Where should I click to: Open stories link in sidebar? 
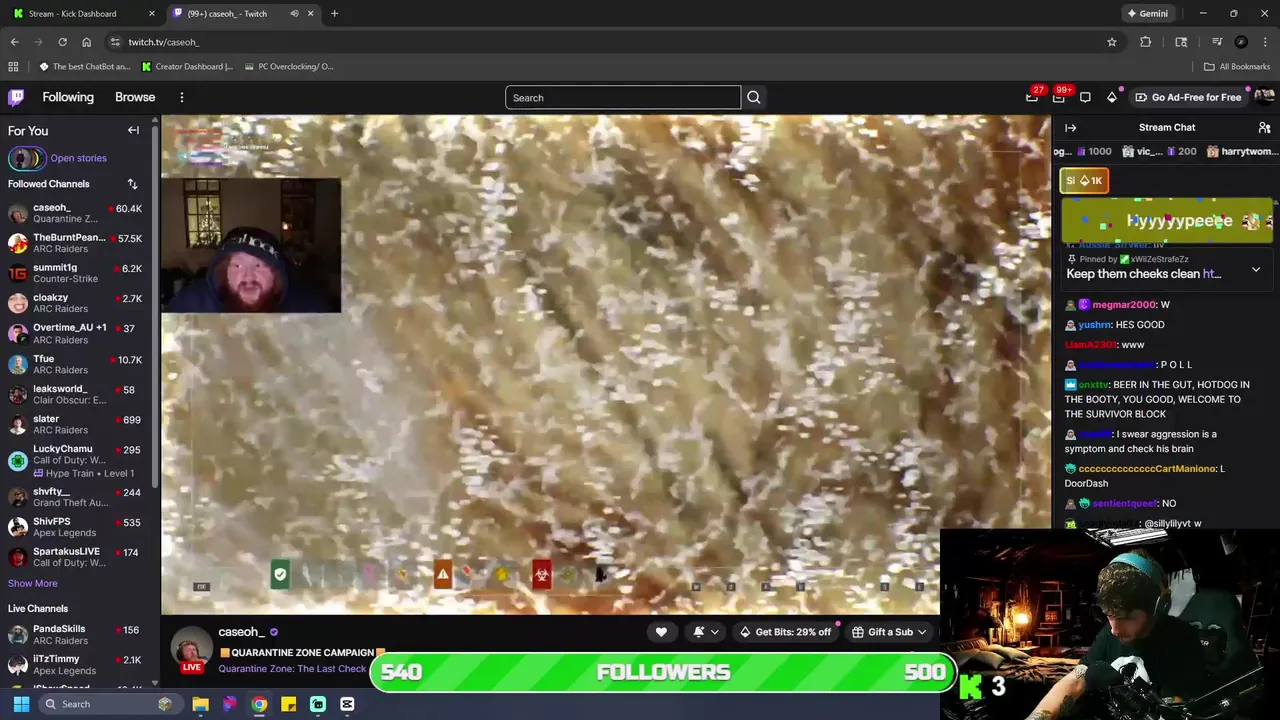pyautogui.click(x=78, y=158)
